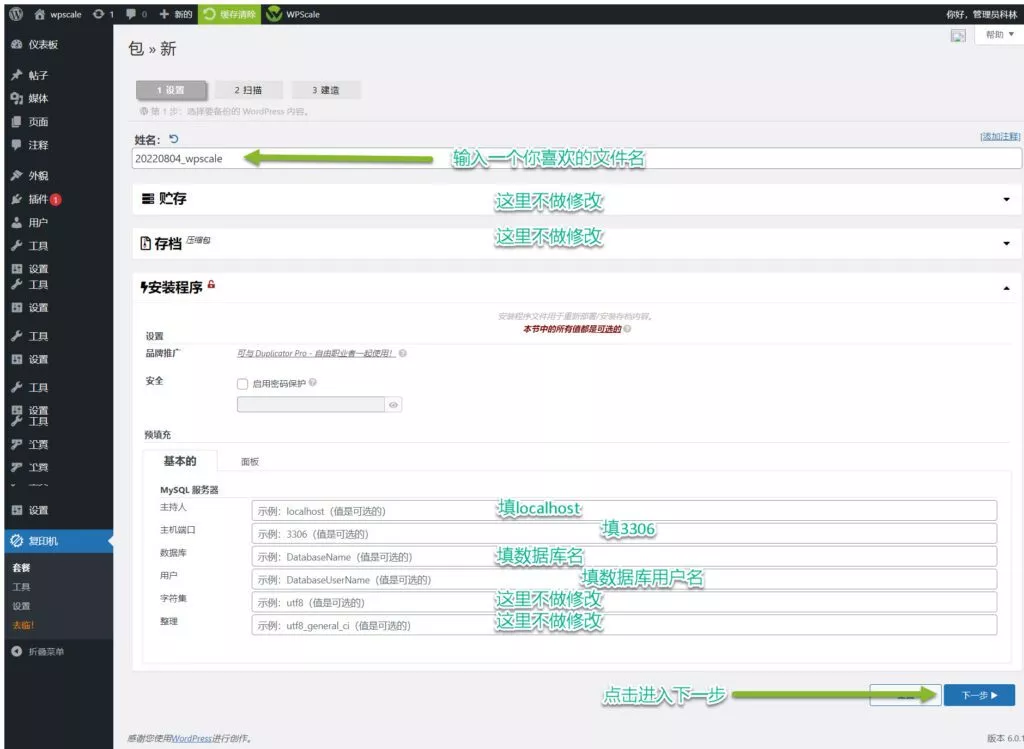Open the wpscale site home link
1024x749 pixels.
tap(58, 14)
